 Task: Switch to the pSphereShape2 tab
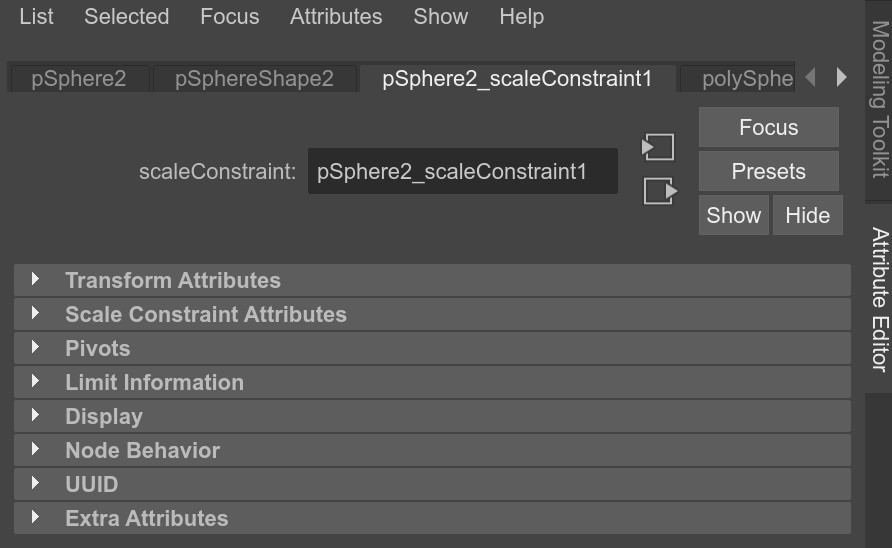pos(254,79)
